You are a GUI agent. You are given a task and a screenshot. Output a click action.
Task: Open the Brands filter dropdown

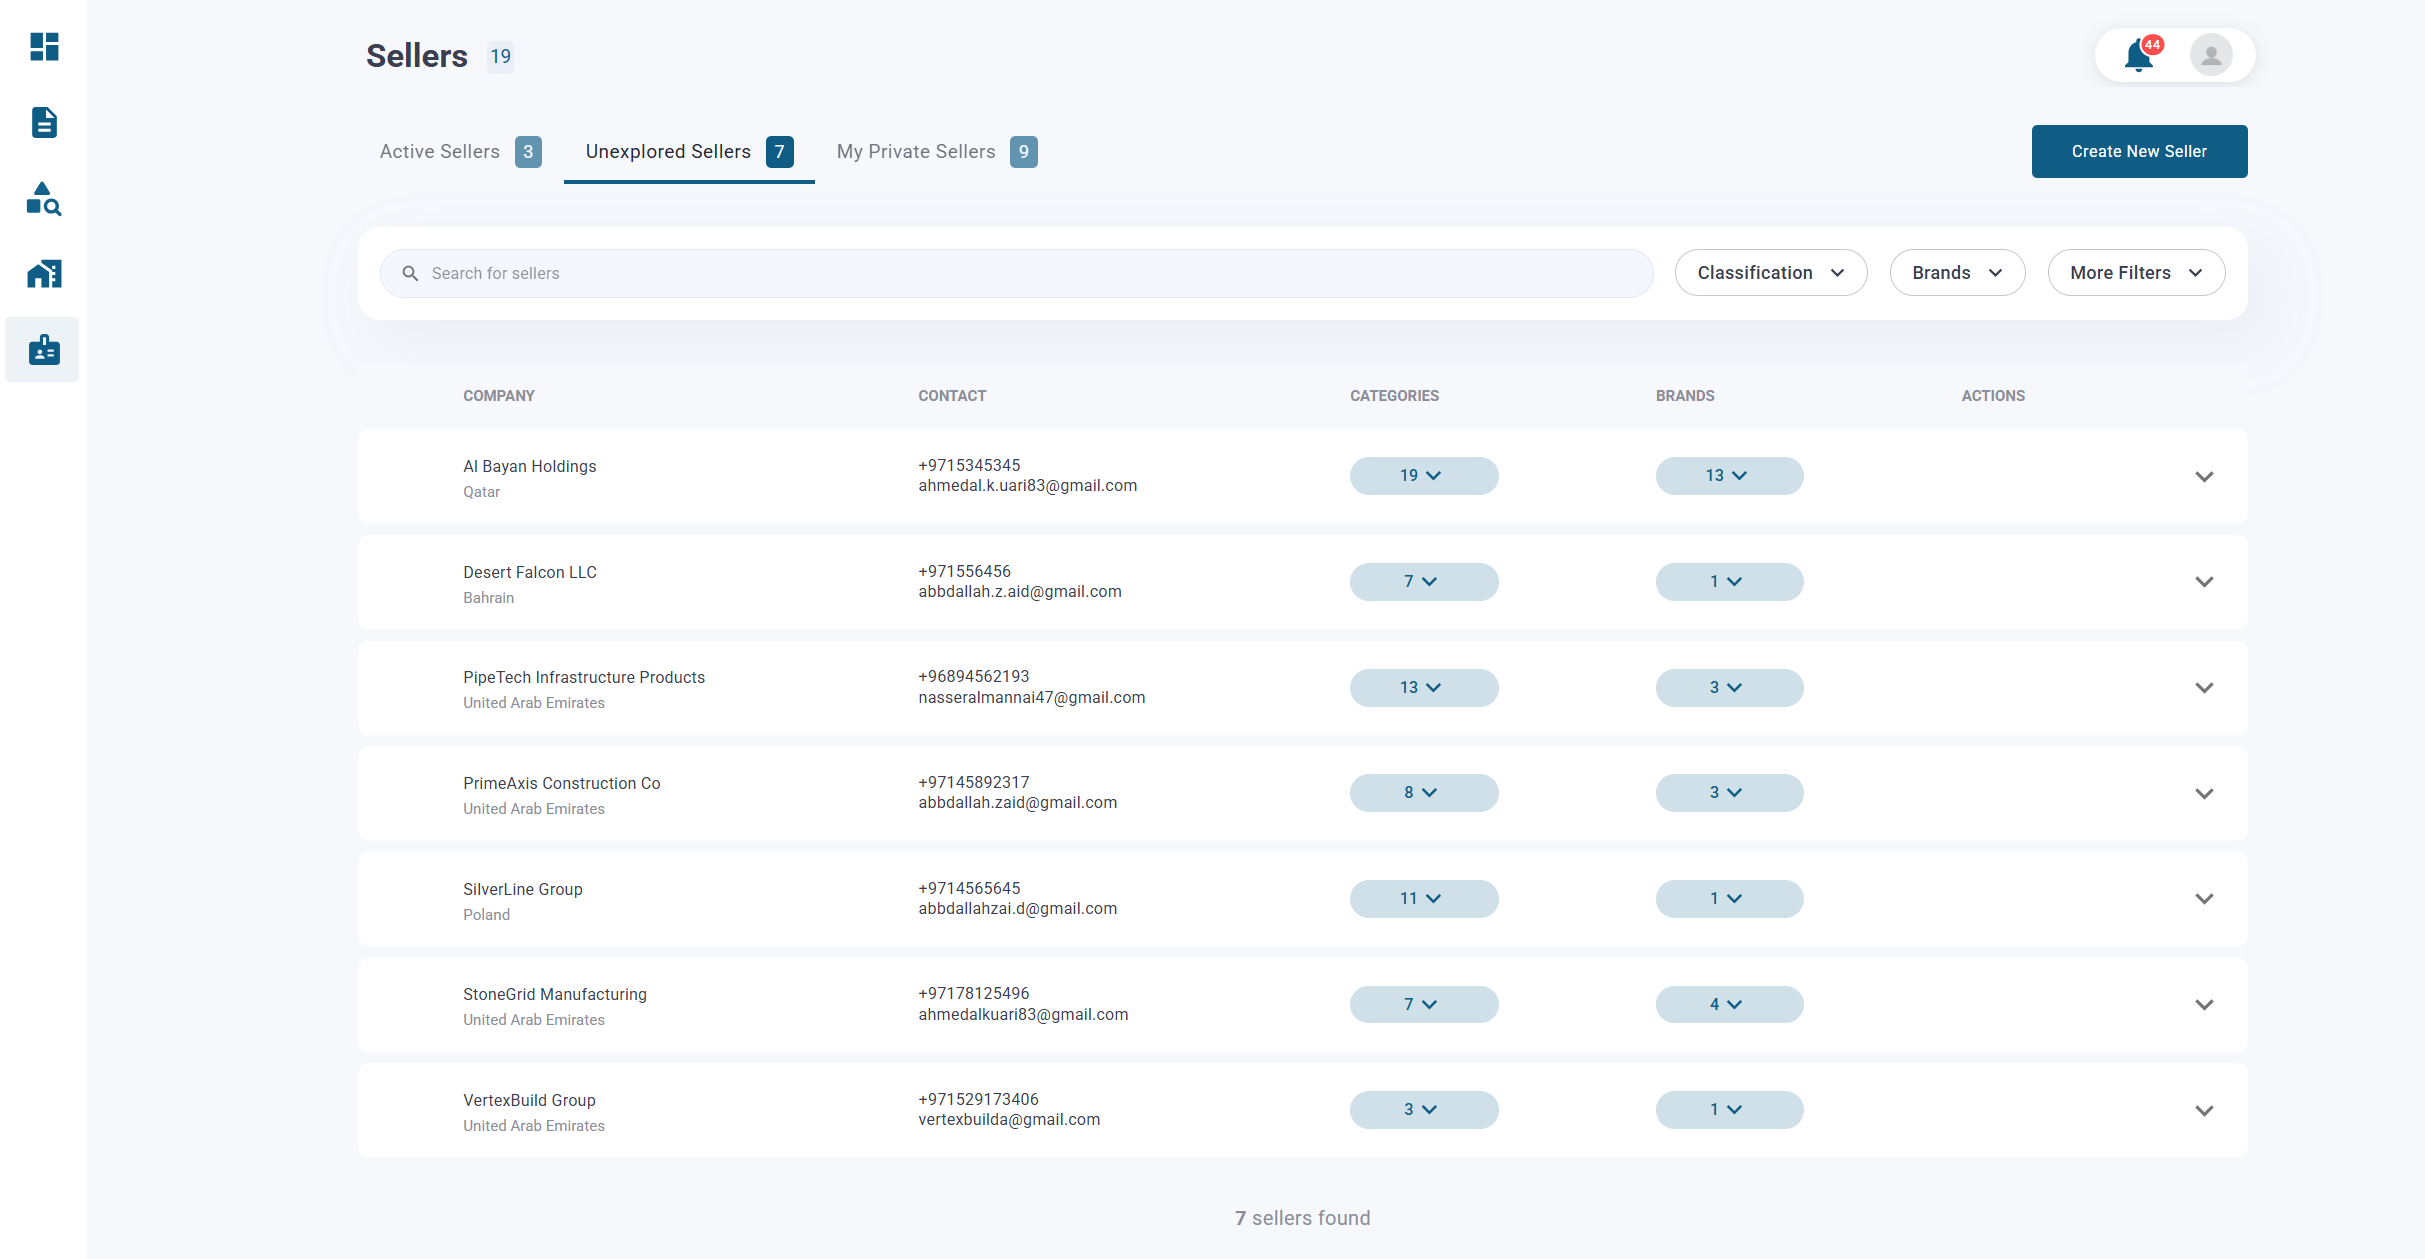click(1956, 272)
